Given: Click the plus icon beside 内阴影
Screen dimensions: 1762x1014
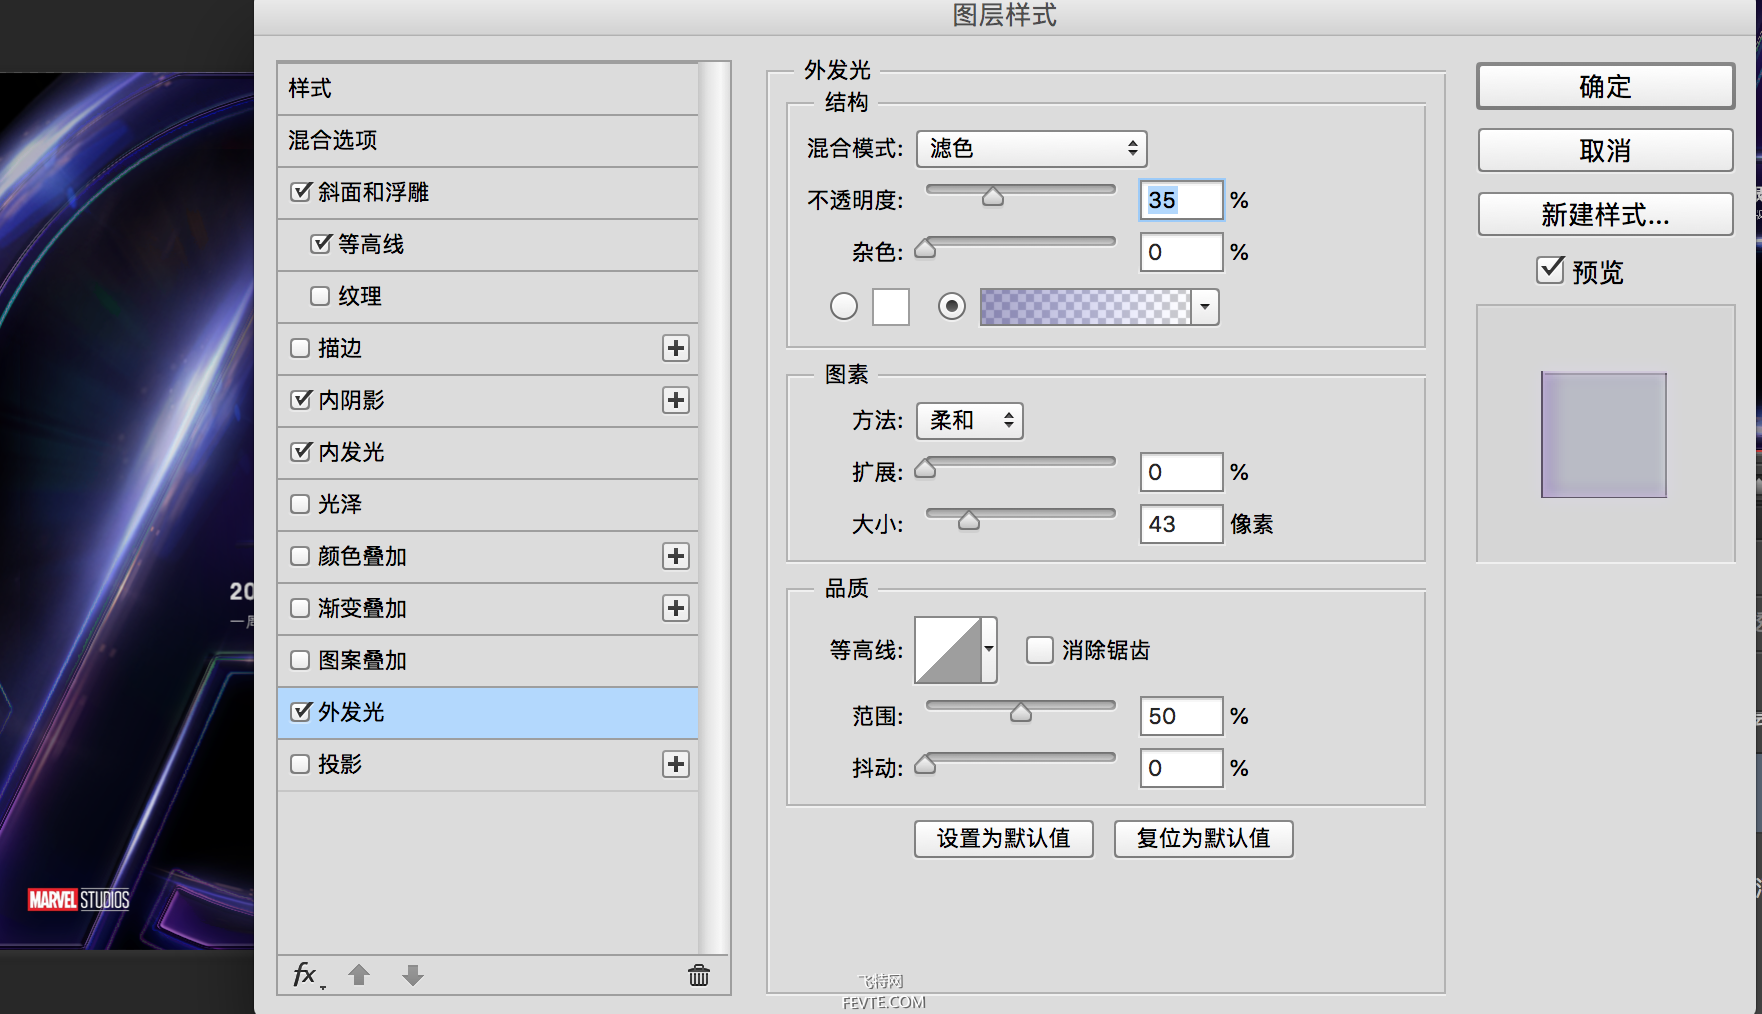Looking at the screenshot, I should click(676, 400).
